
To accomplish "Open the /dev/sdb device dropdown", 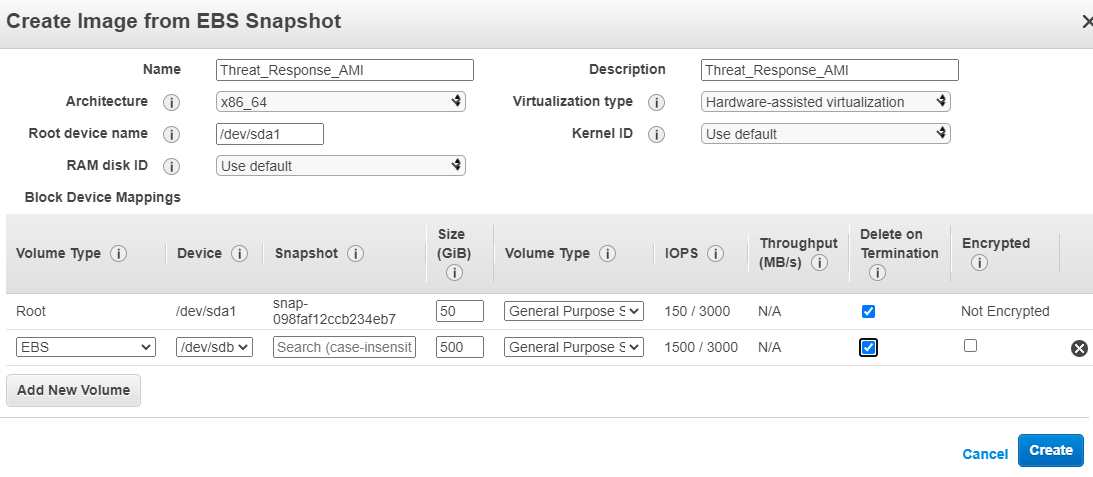I will click(214, 347).
